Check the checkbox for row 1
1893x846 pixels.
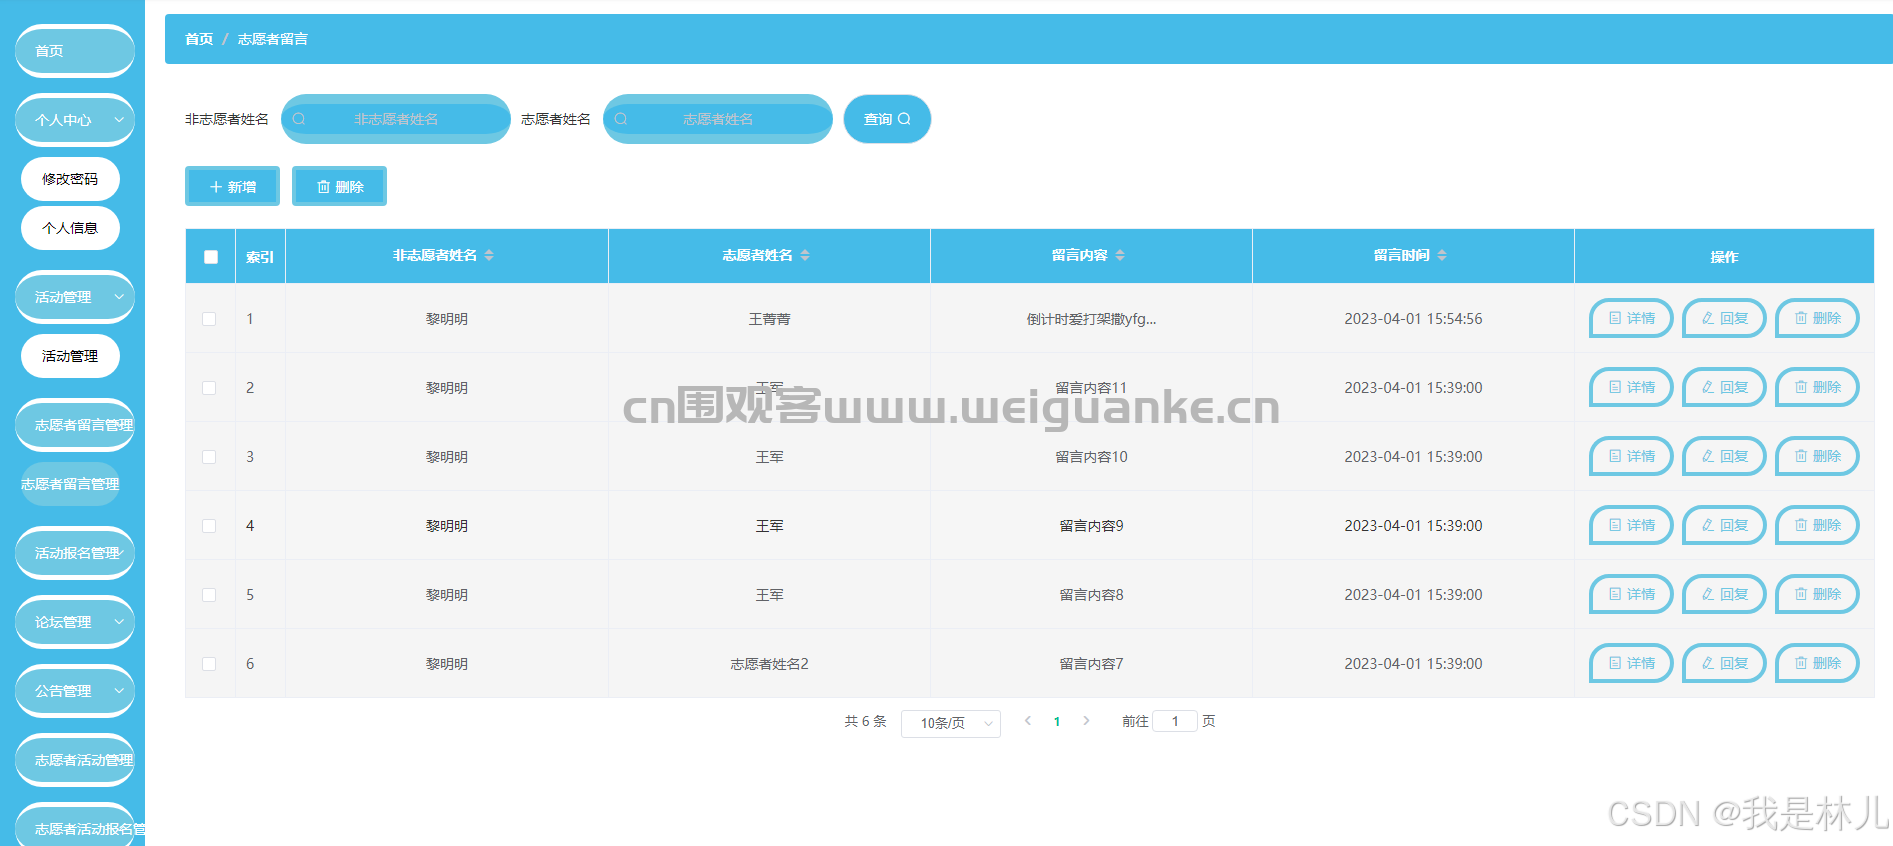click(x=209, y=319)
